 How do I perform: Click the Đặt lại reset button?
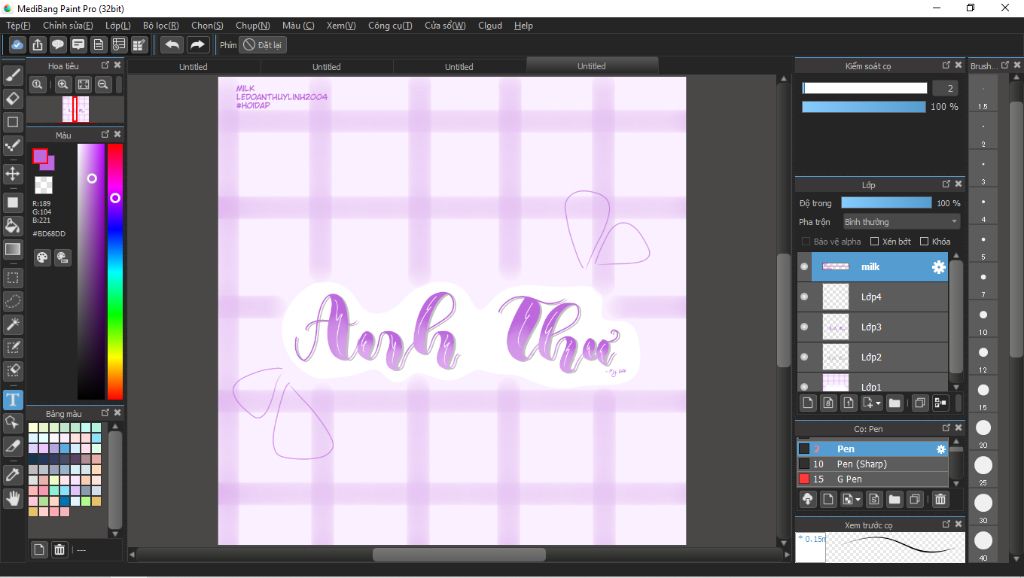tap(263, 45)
